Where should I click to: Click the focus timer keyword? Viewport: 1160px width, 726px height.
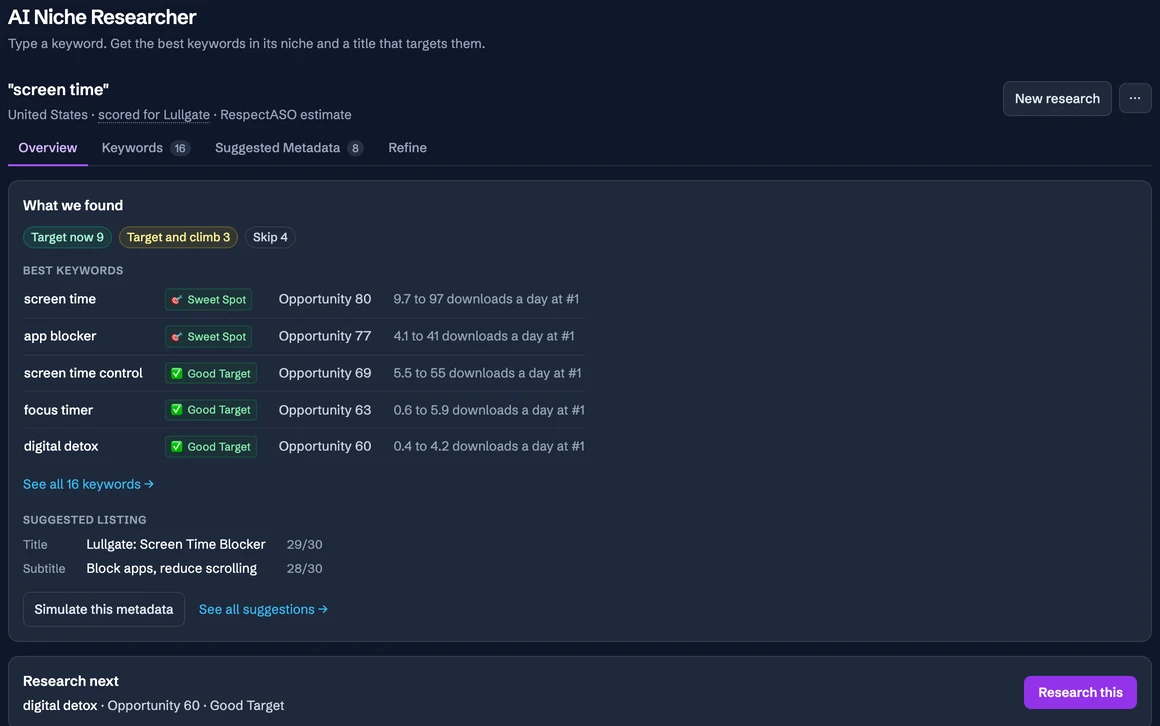point(58,410)
